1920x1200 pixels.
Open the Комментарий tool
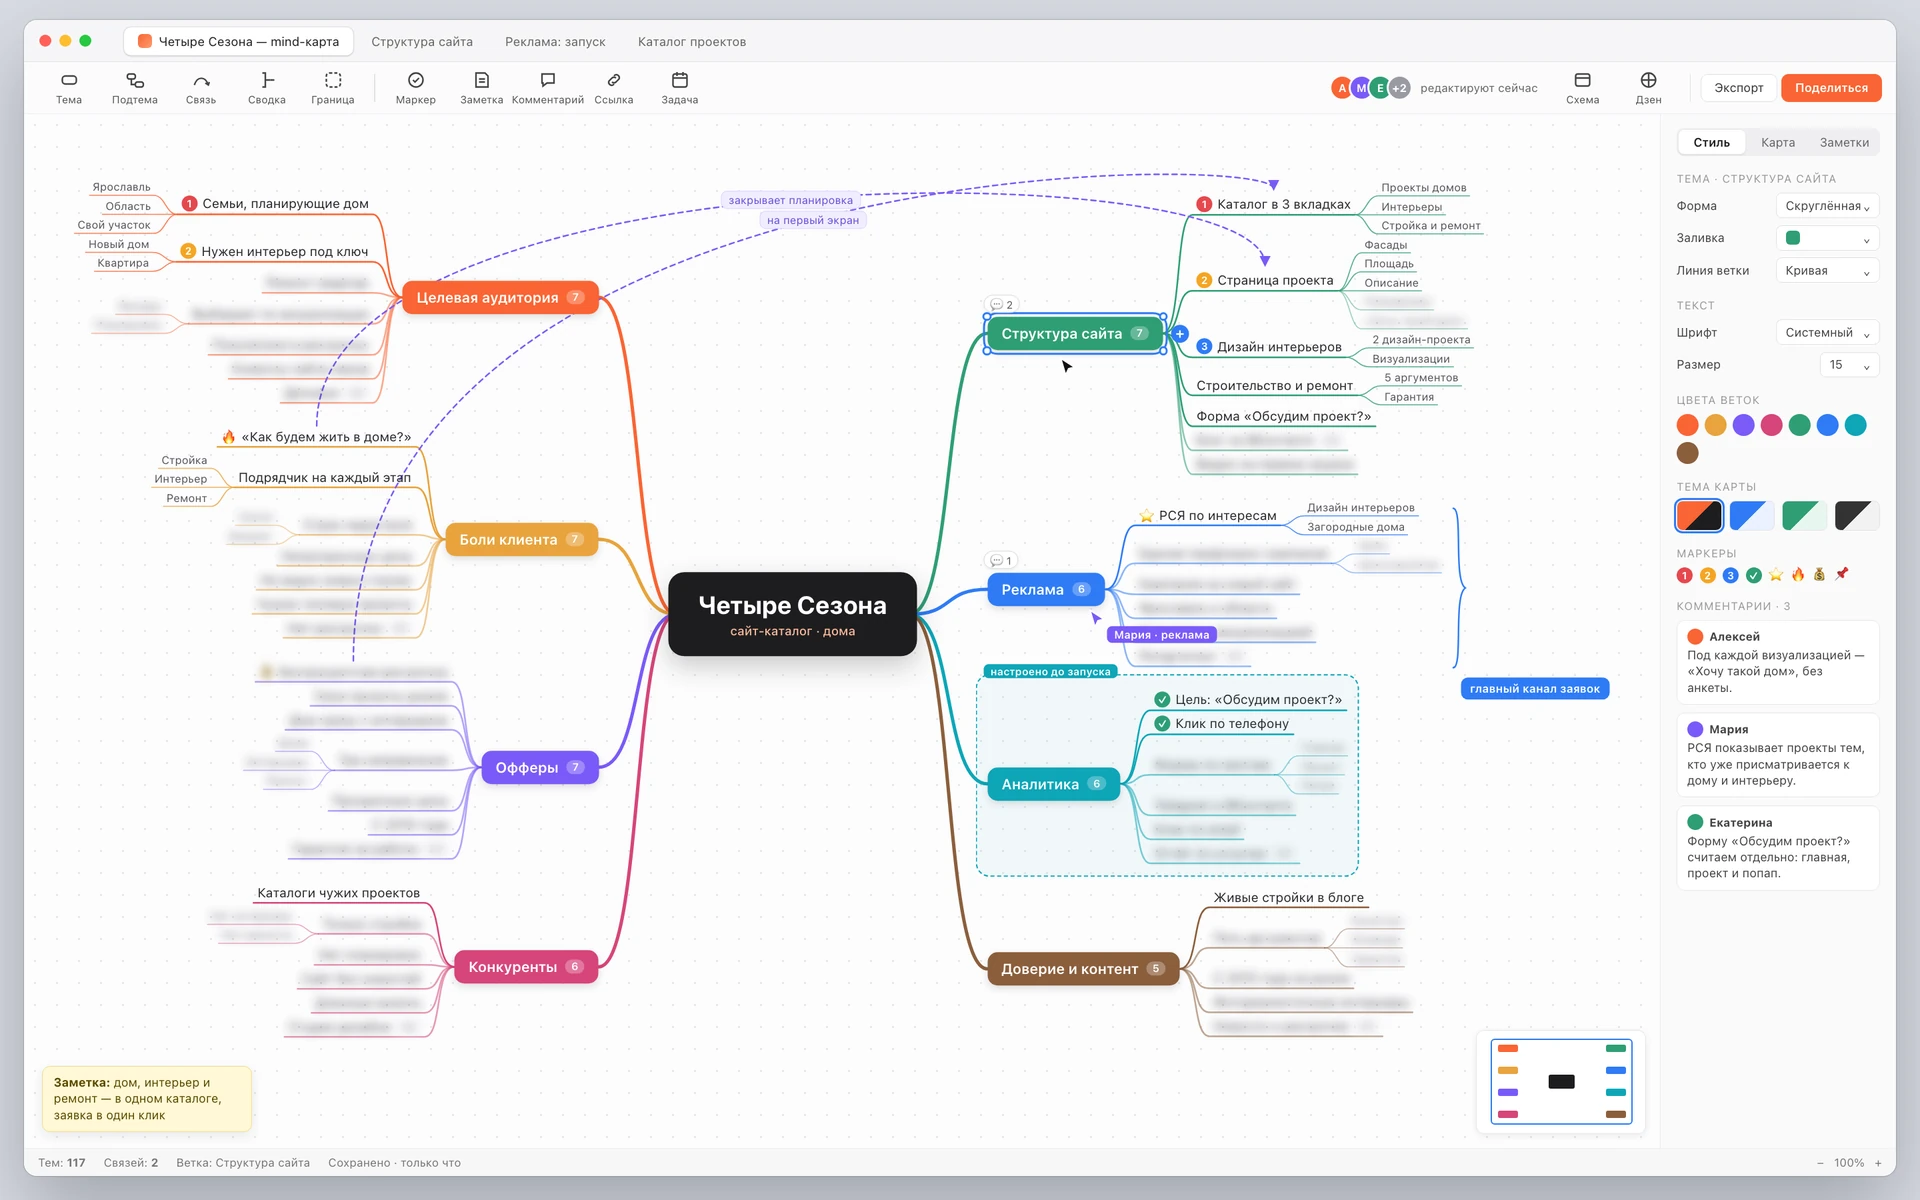click(x=548, y=88)
